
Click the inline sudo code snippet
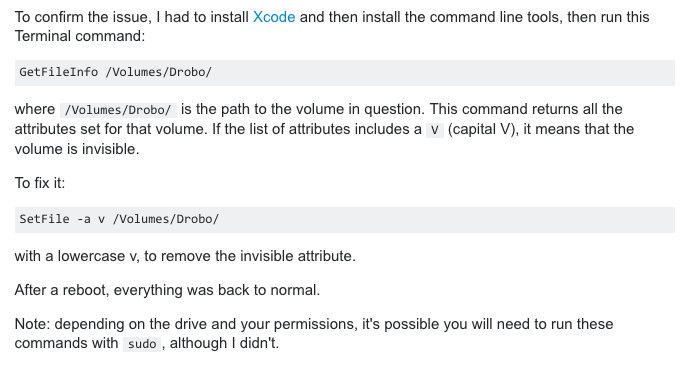tap(142, 344)
